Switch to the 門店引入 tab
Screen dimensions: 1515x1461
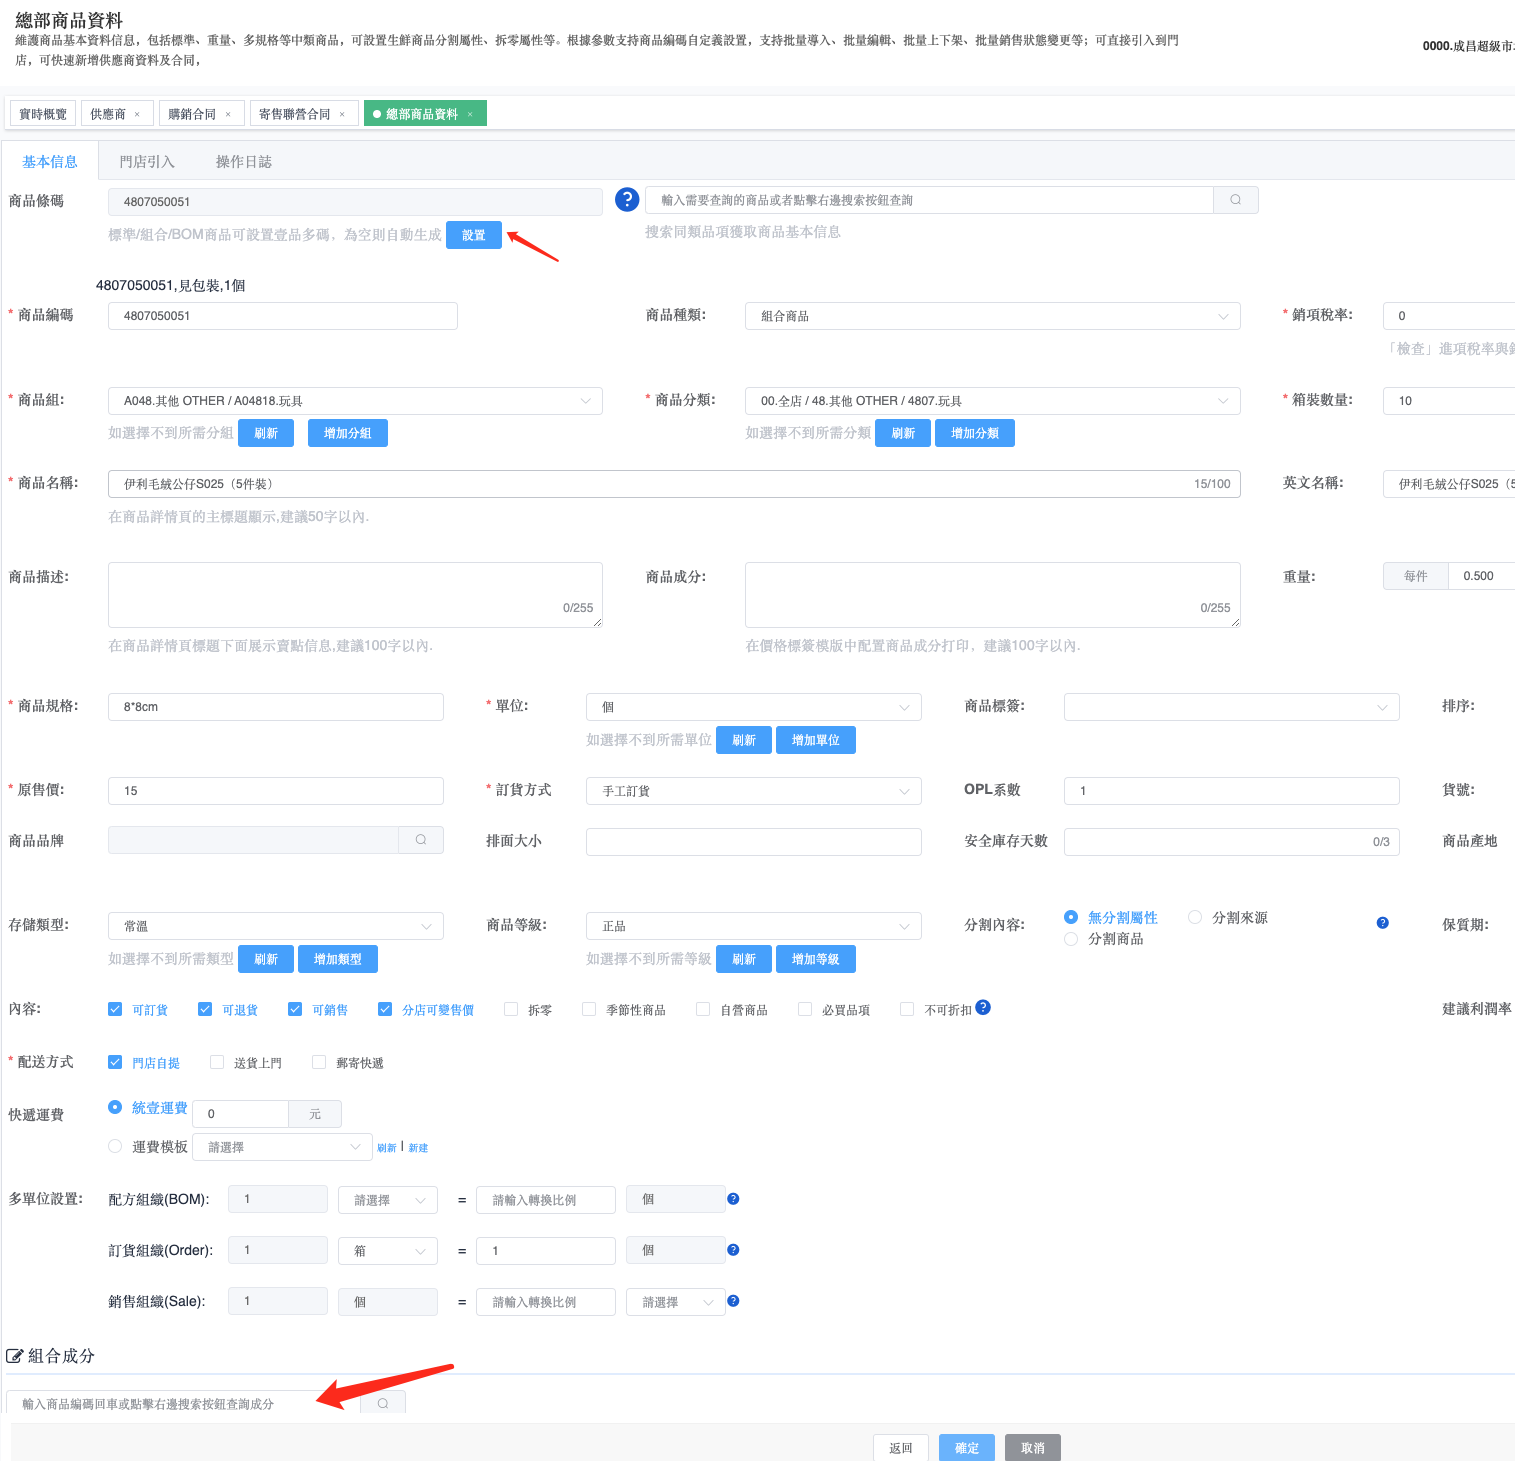tap(147, 162)
